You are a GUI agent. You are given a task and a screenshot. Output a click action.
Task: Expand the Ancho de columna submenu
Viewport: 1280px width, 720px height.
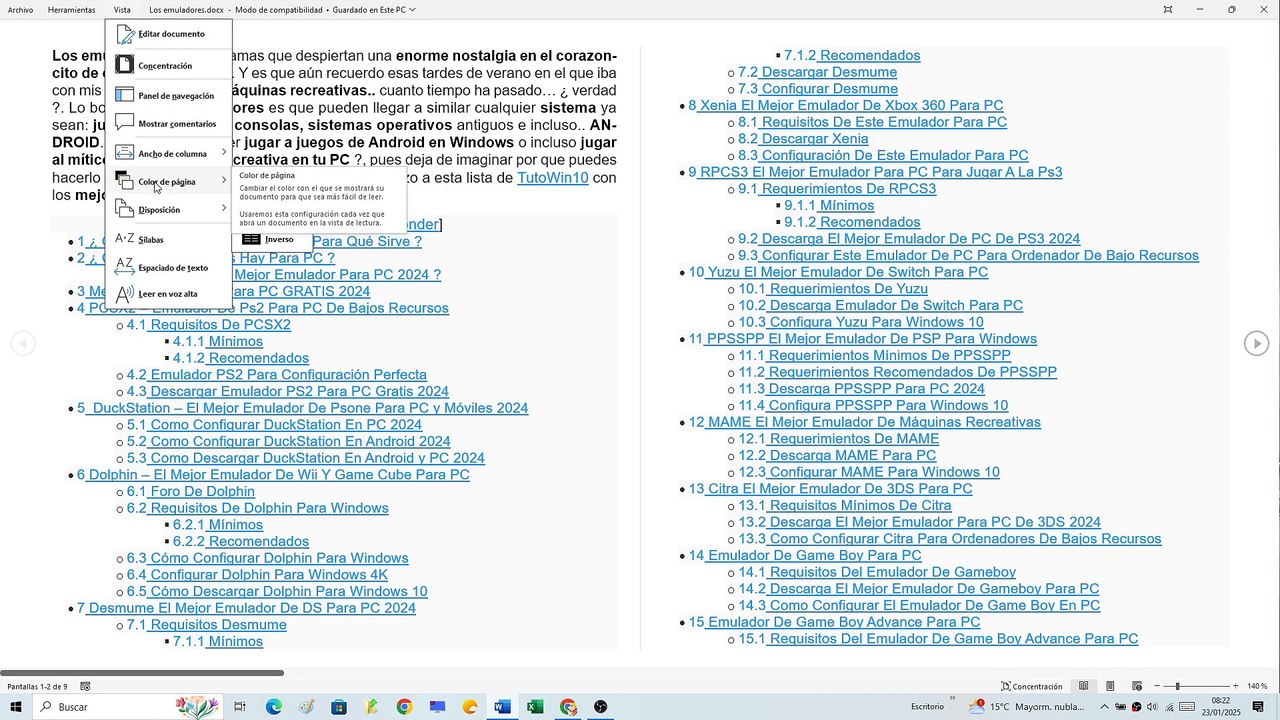coord(224,153)
